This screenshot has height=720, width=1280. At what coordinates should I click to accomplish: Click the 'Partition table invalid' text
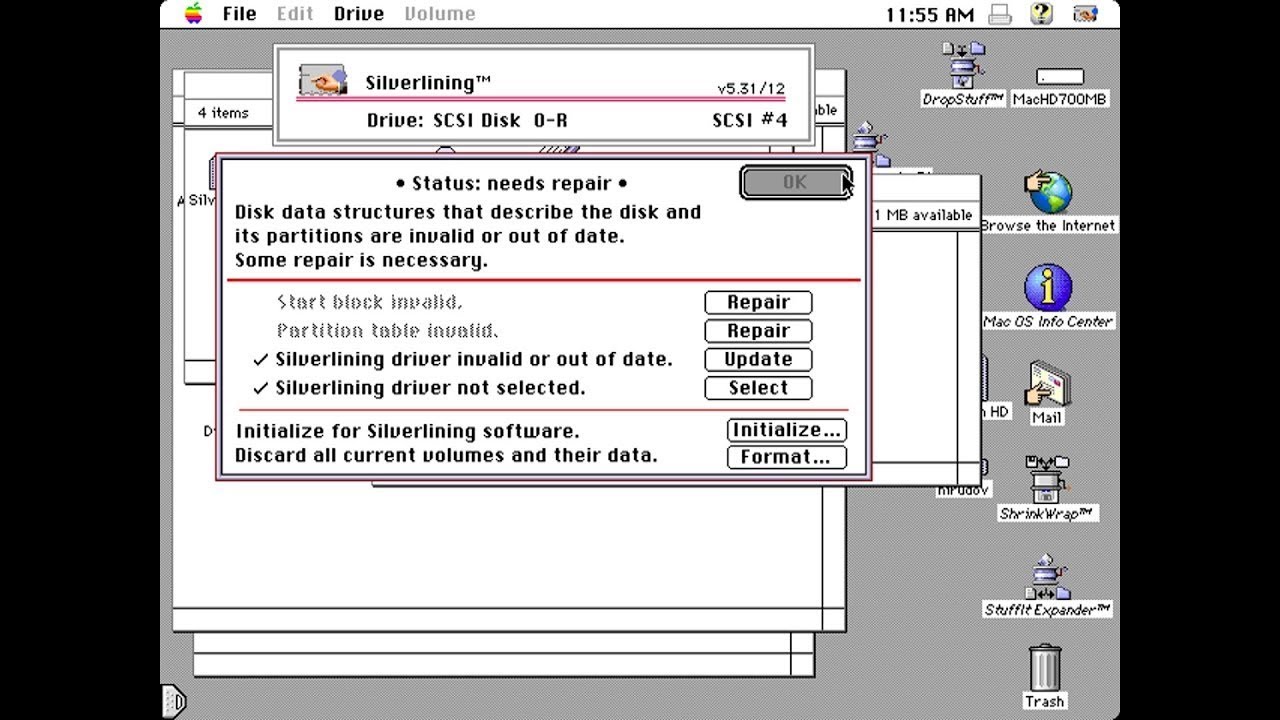(387, 331)
